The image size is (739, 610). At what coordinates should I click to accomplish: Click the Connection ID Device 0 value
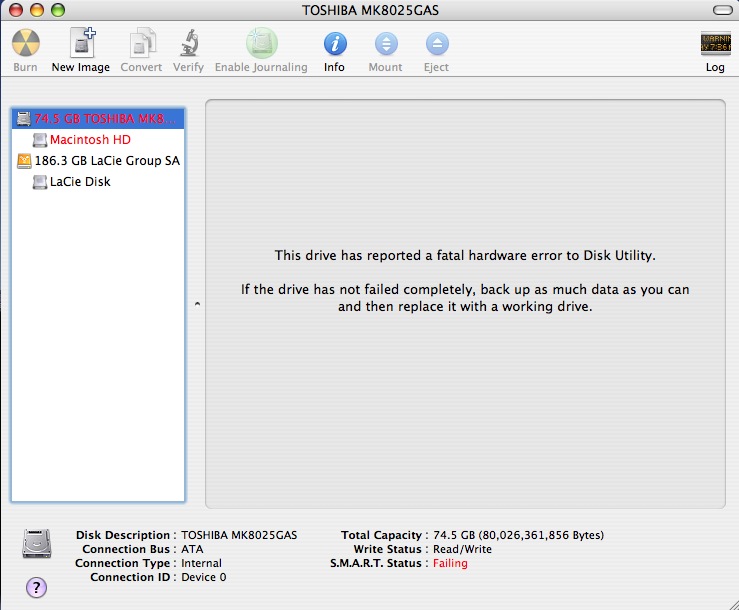(x=204, y=577)
